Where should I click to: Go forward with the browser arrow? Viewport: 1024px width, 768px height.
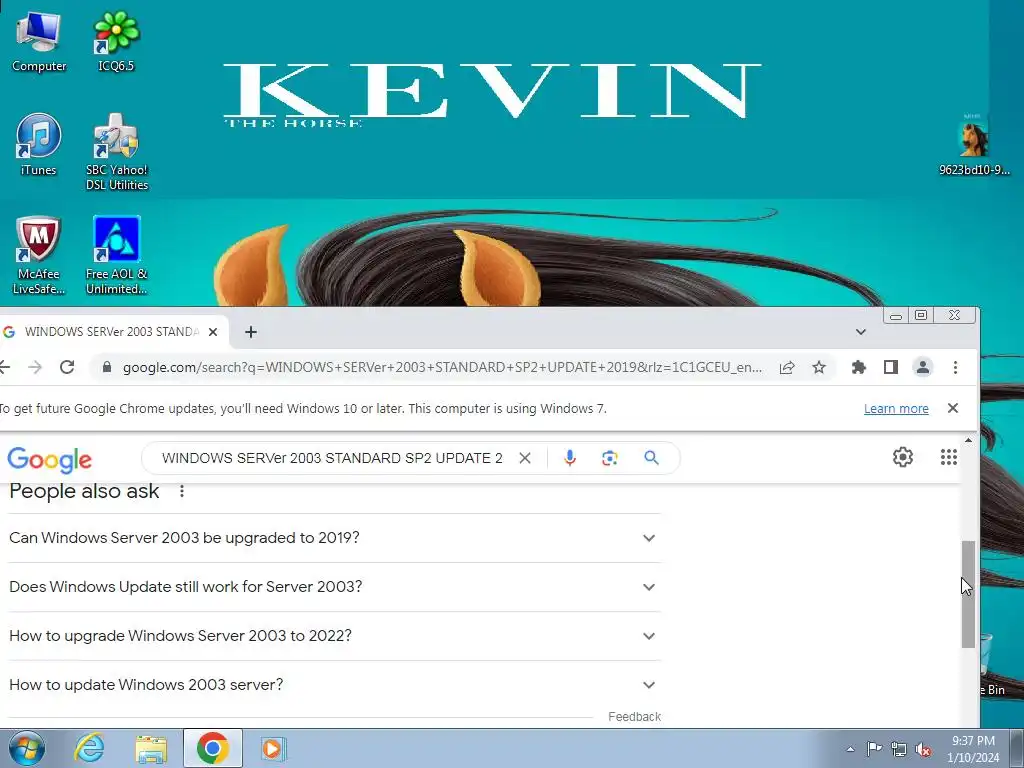[x=35, y=367]
